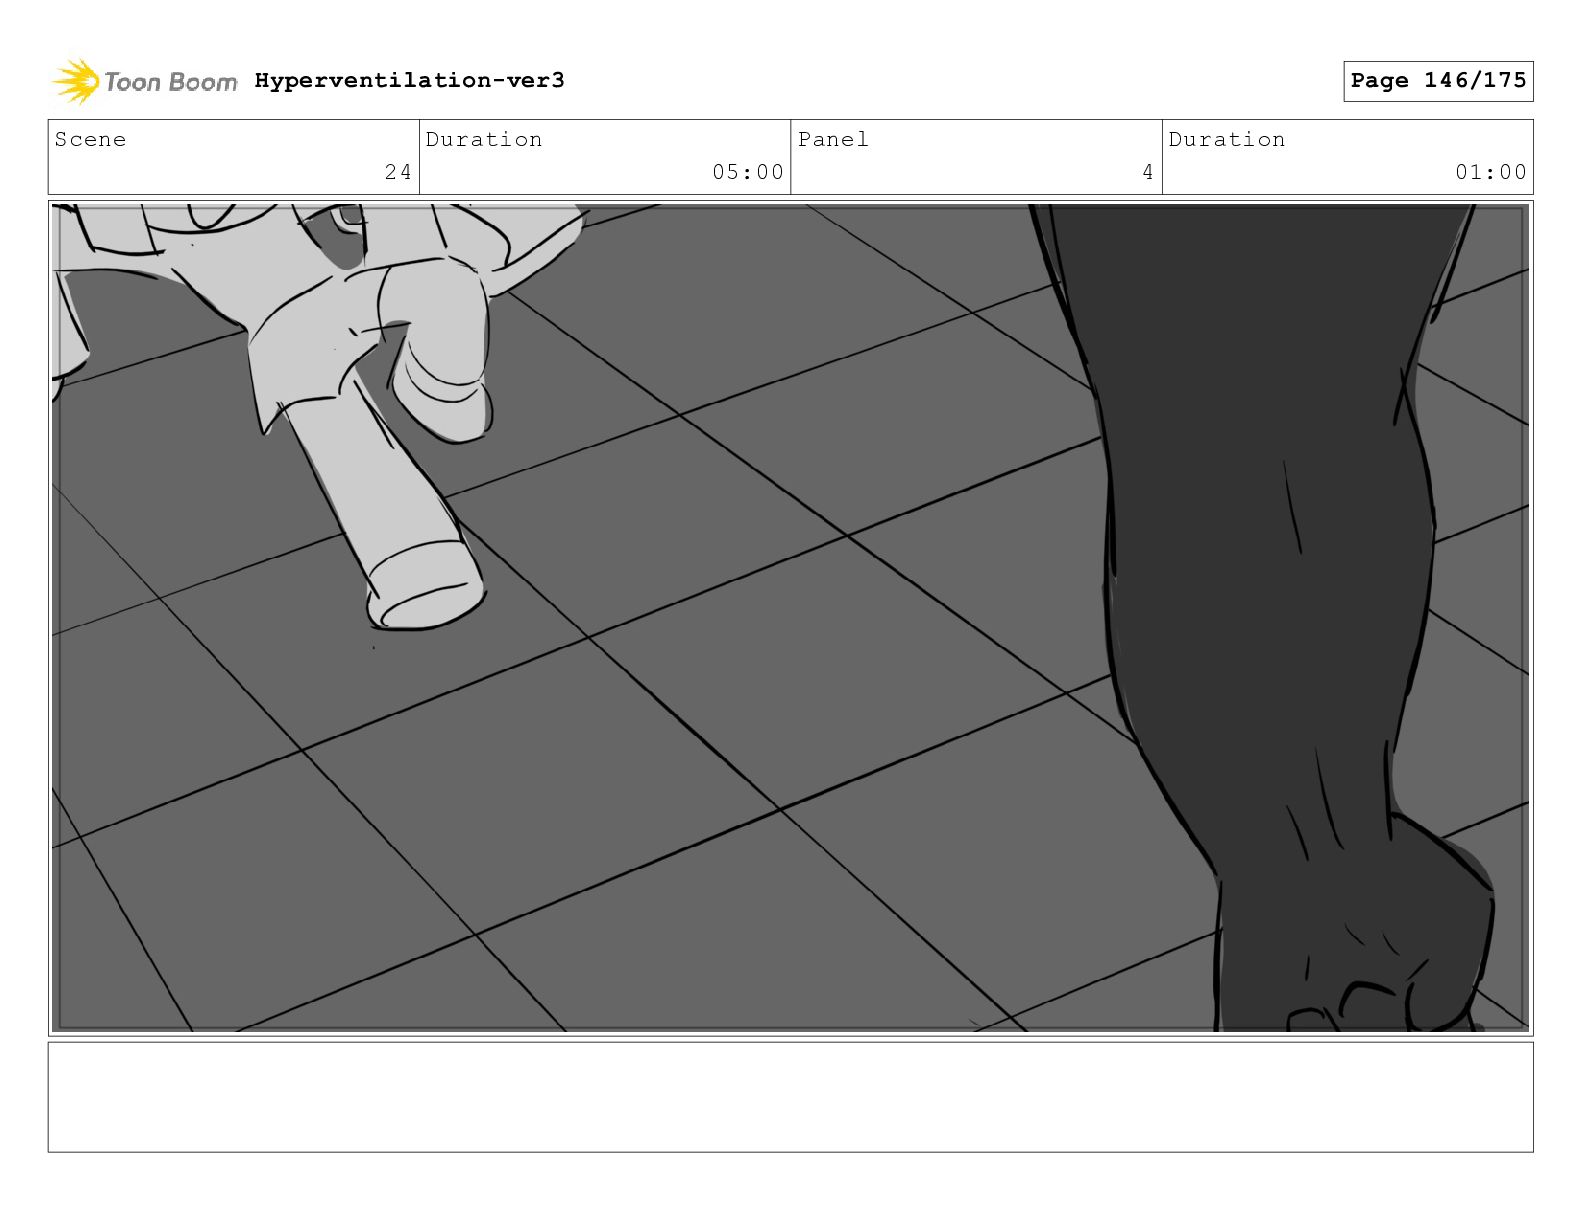Select the project title Hyperventilation-ver3
This screenshot has width=1584, height=1224.
[x=409, y=80]
